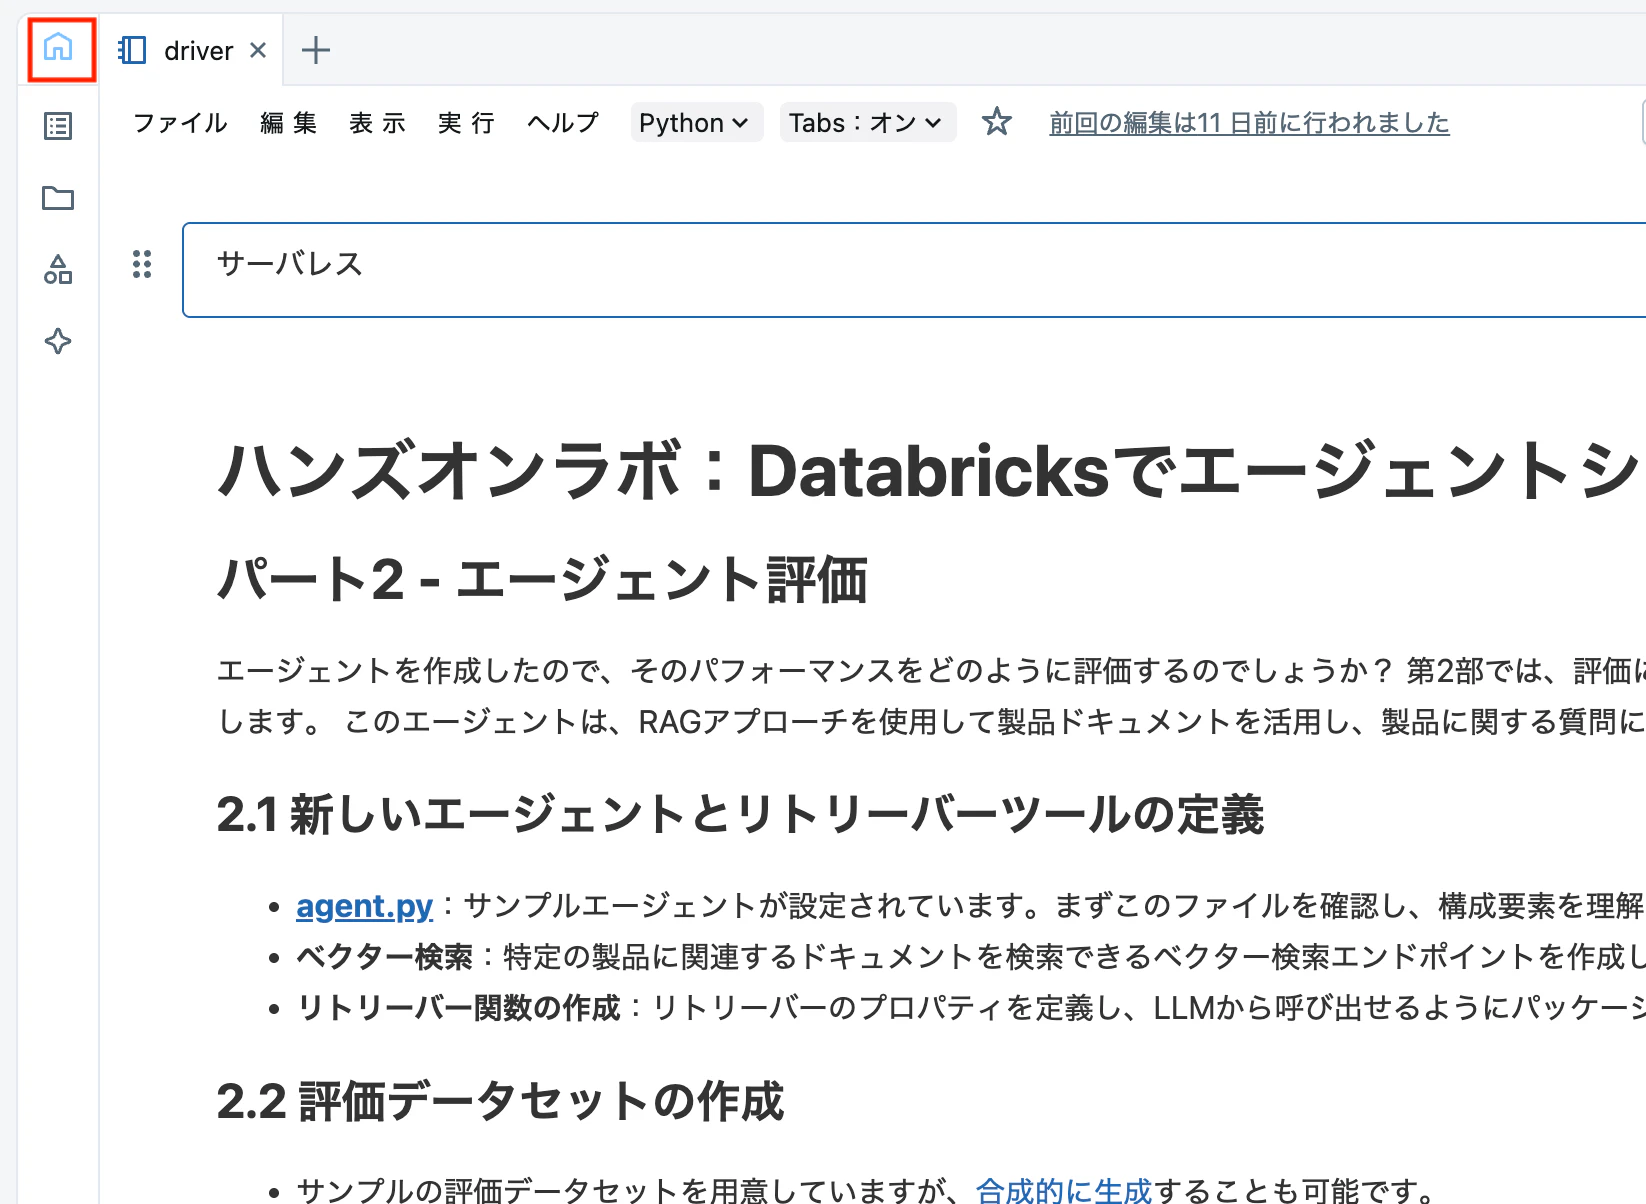Open the agent.py link

365,906
